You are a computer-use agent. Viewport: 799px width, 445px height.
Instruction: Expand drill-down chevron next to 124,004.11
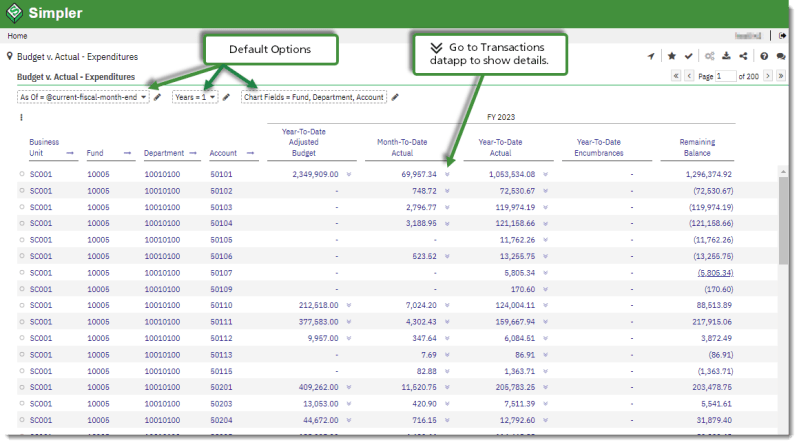(545, 305)
